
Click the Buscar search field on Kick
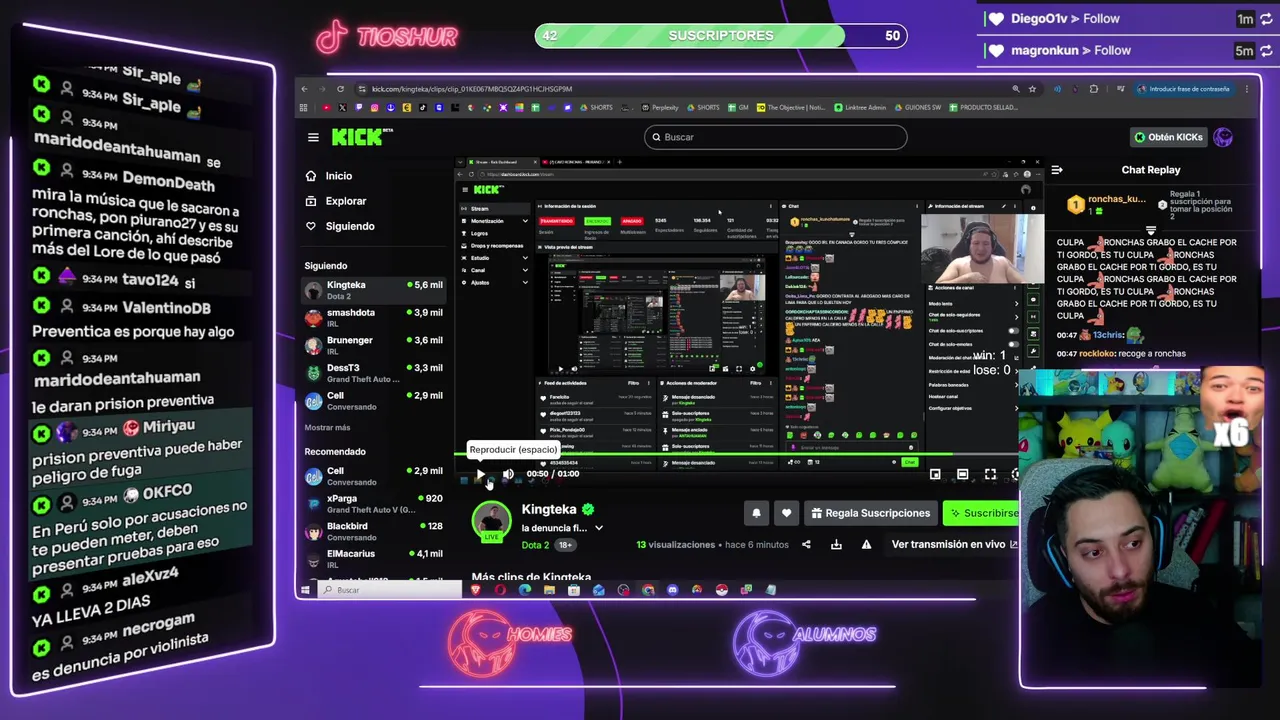pyautogui.click(x=775, y=137)
